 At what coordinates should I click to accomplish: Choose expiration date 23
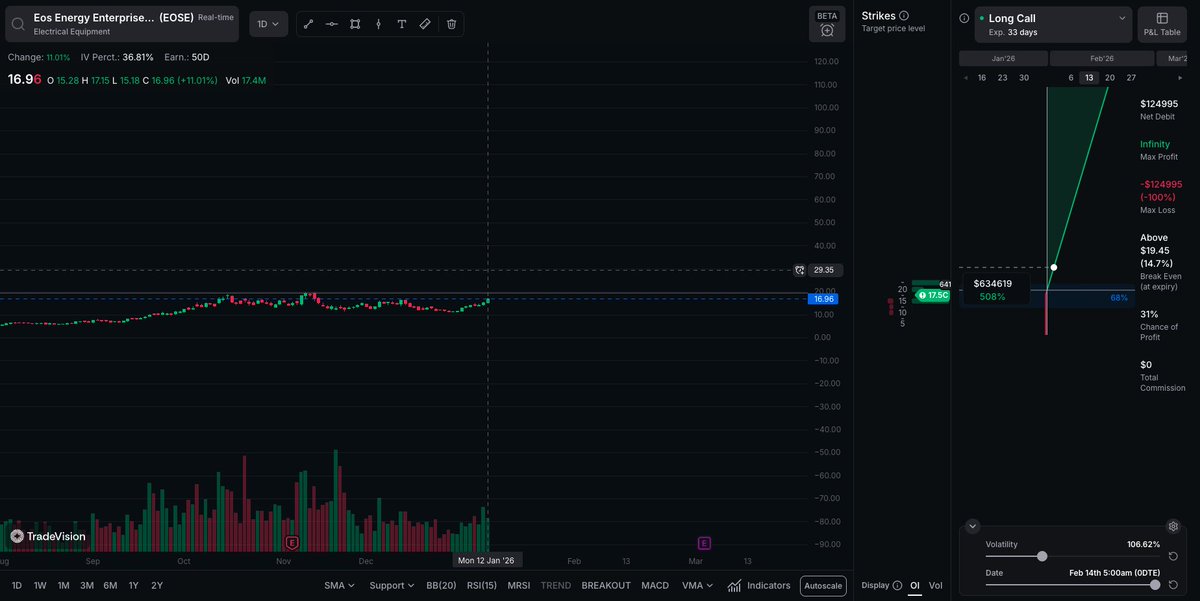[x=1003, y=78]
